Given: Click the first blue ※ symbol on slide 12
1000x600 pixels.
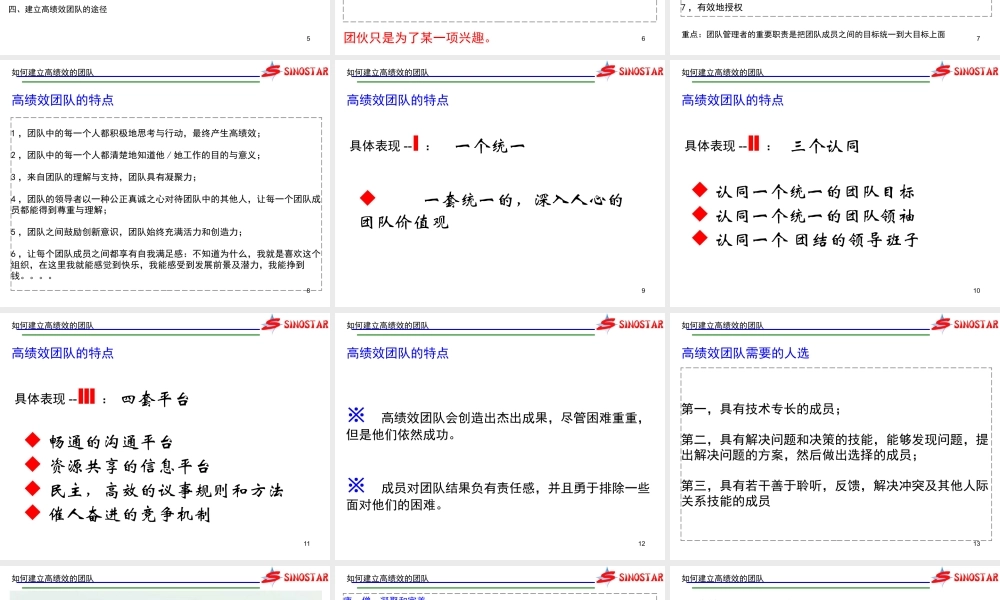Looking at the screenshot, I should tap(356, 415).
